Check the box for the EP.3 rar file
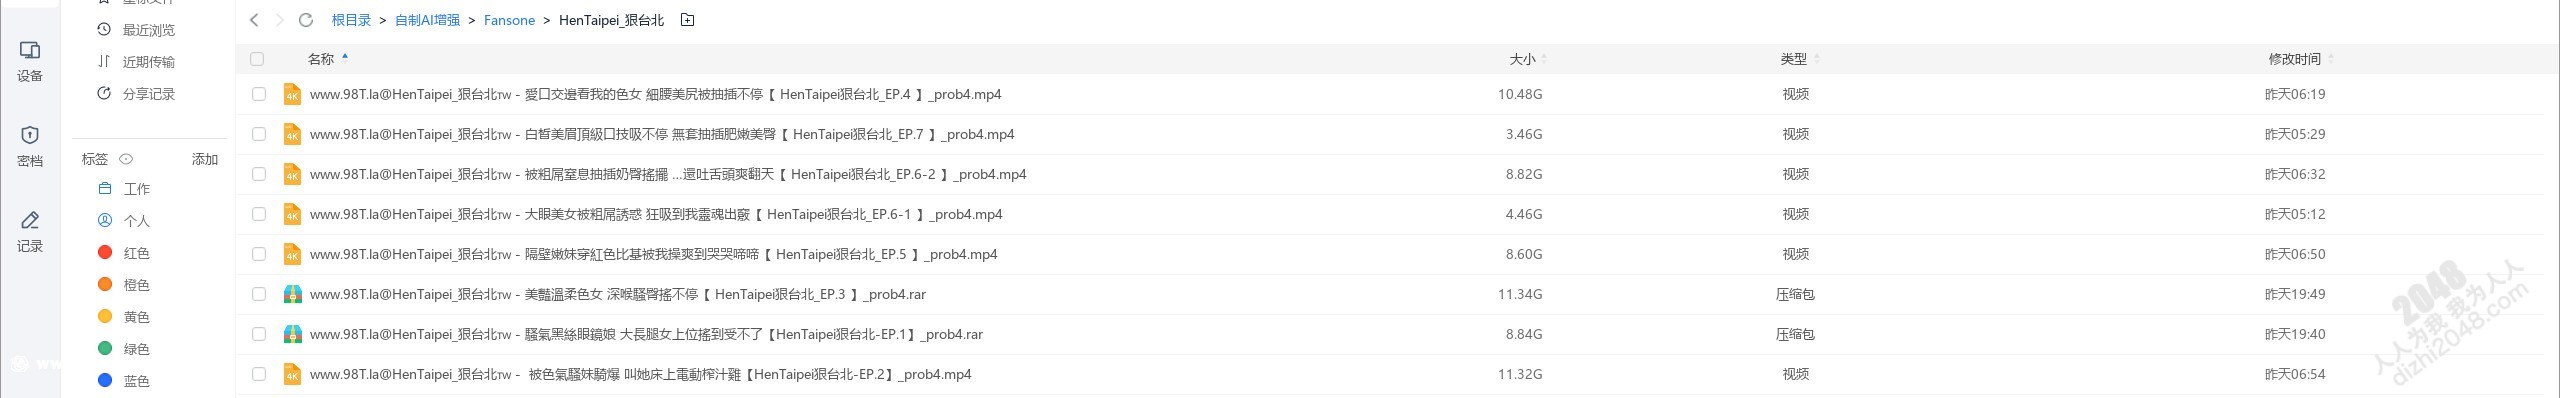This screenshot has width=2560, height=398. (259, 294)
